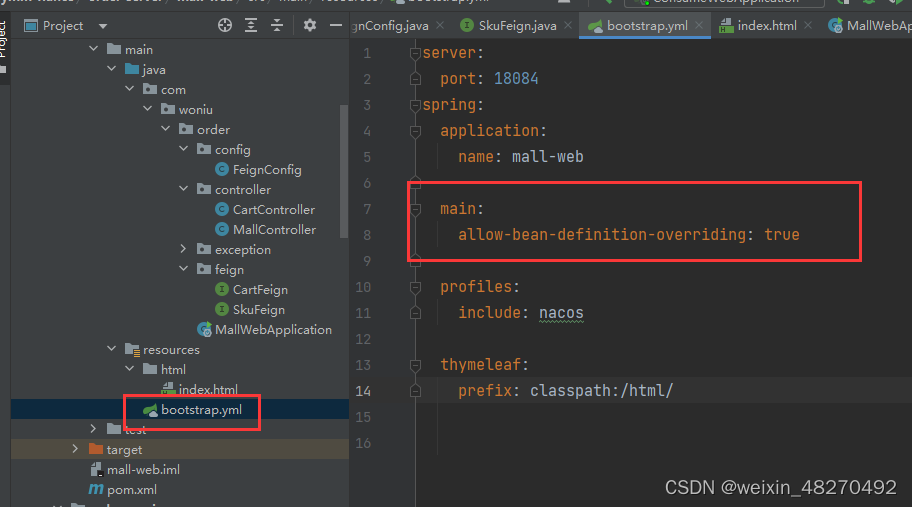Fold the server block in gutter
The height and width of the screenshot is (507, 912).
(x=415, y=53)
